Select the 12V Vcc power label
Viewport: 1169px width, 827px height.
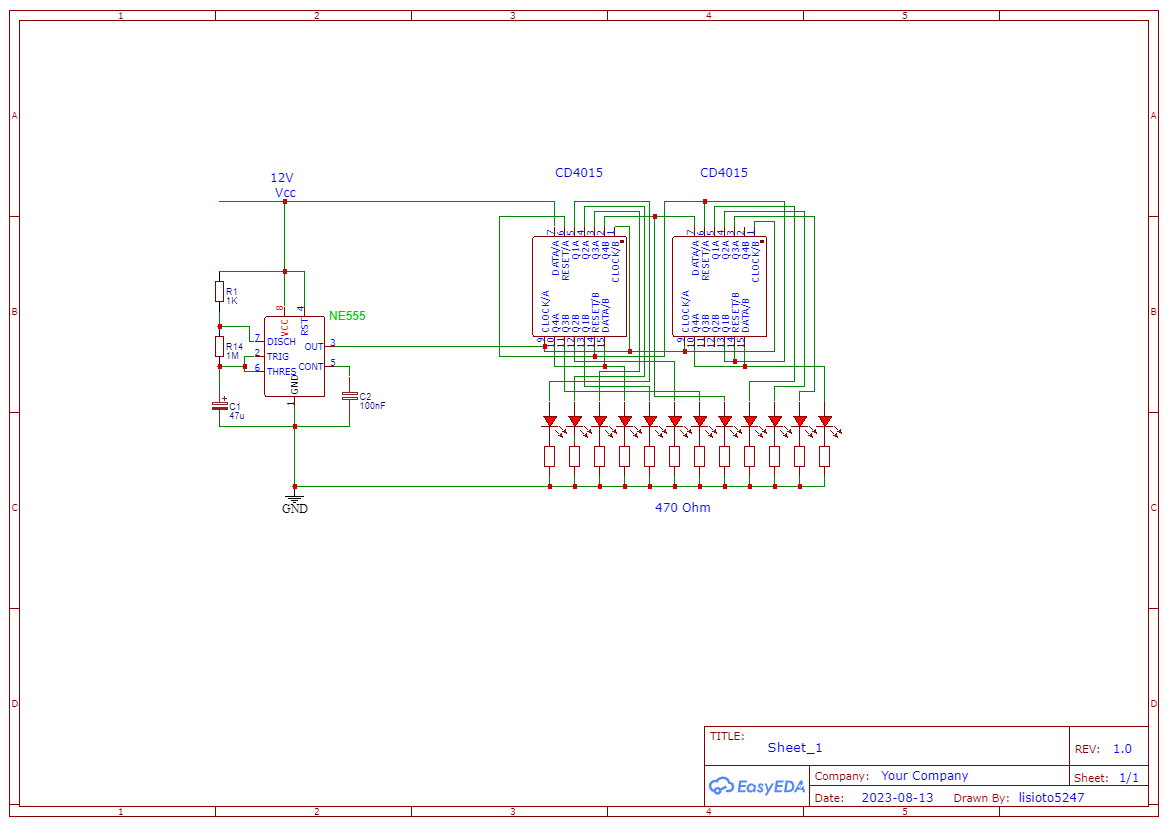pos(284,185)
